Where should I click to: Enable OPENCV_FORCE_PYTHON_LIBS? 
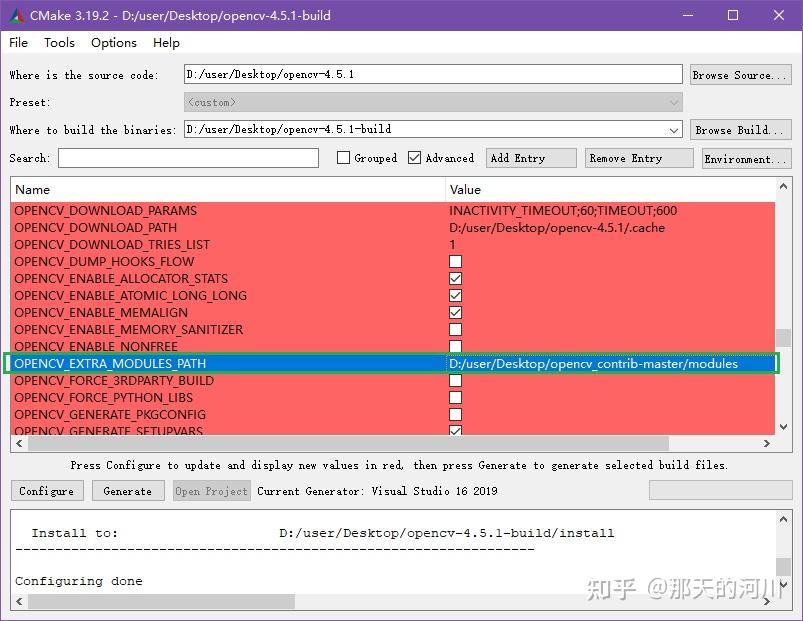coord(455,397)
